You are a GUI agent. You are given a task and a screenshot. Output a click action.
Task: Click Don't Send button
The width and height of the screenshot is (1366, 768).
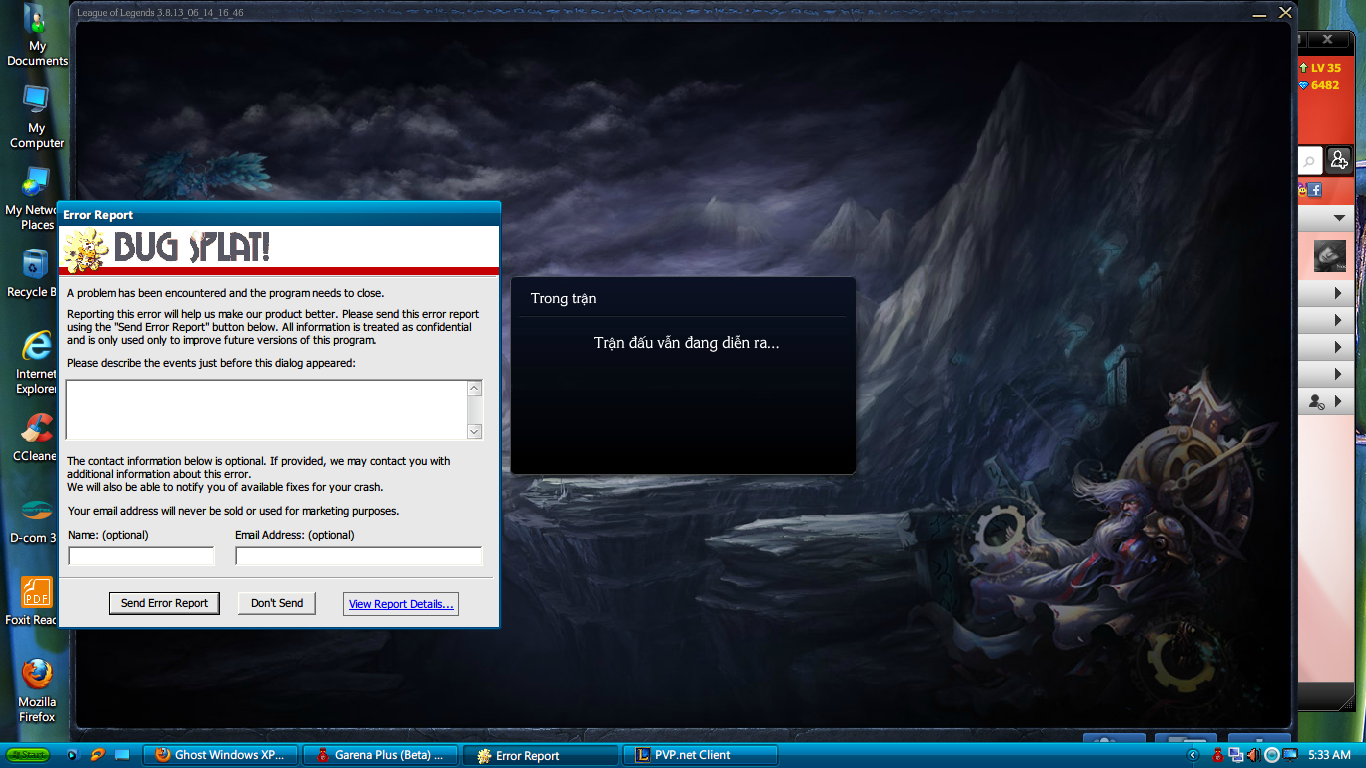[277, 603]
